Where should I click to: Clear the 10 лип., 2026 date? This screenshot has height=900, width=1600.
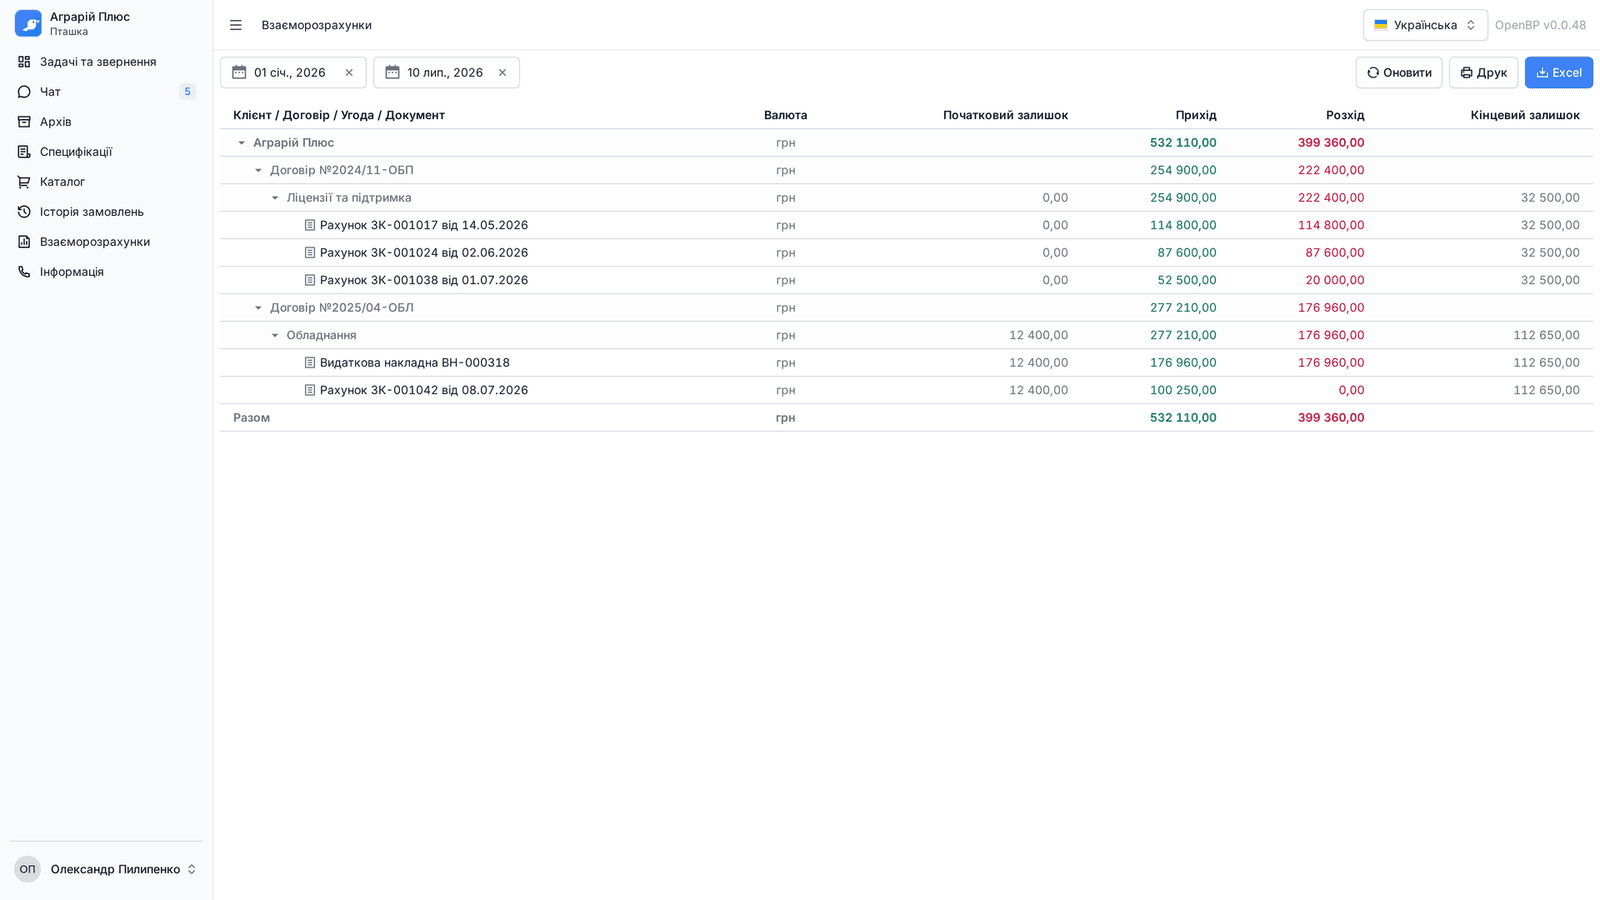tap(502, 72)
